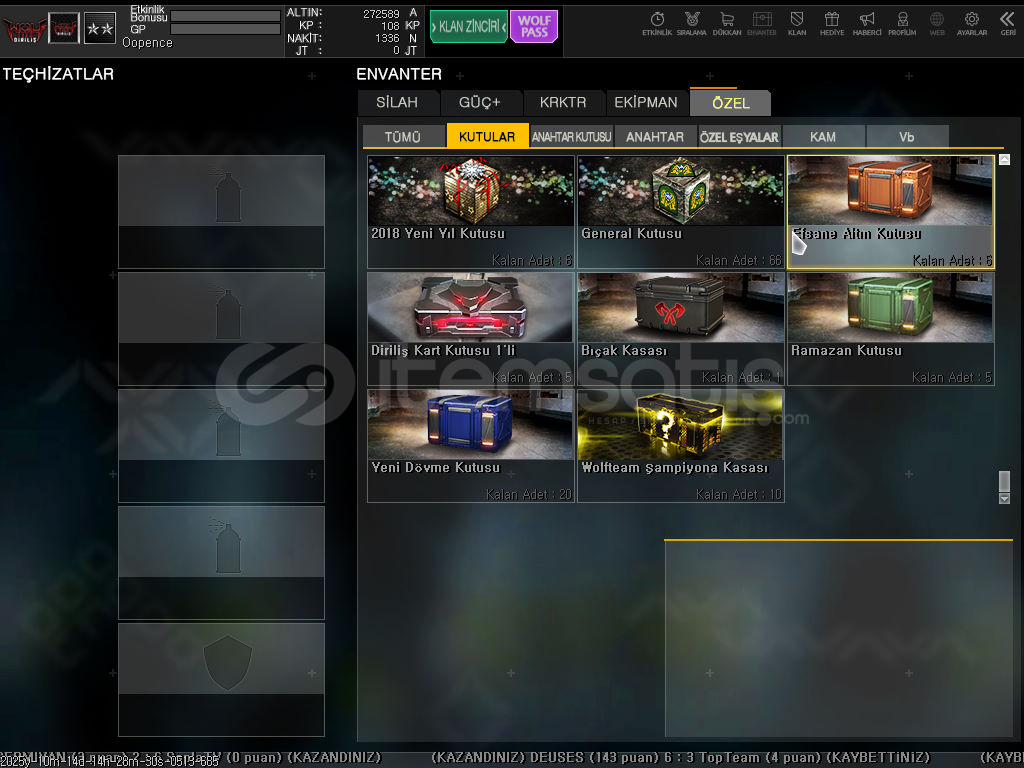Open the Vb sub-tab
Viewport: 1024px width, 768px height.
[906, 136]
